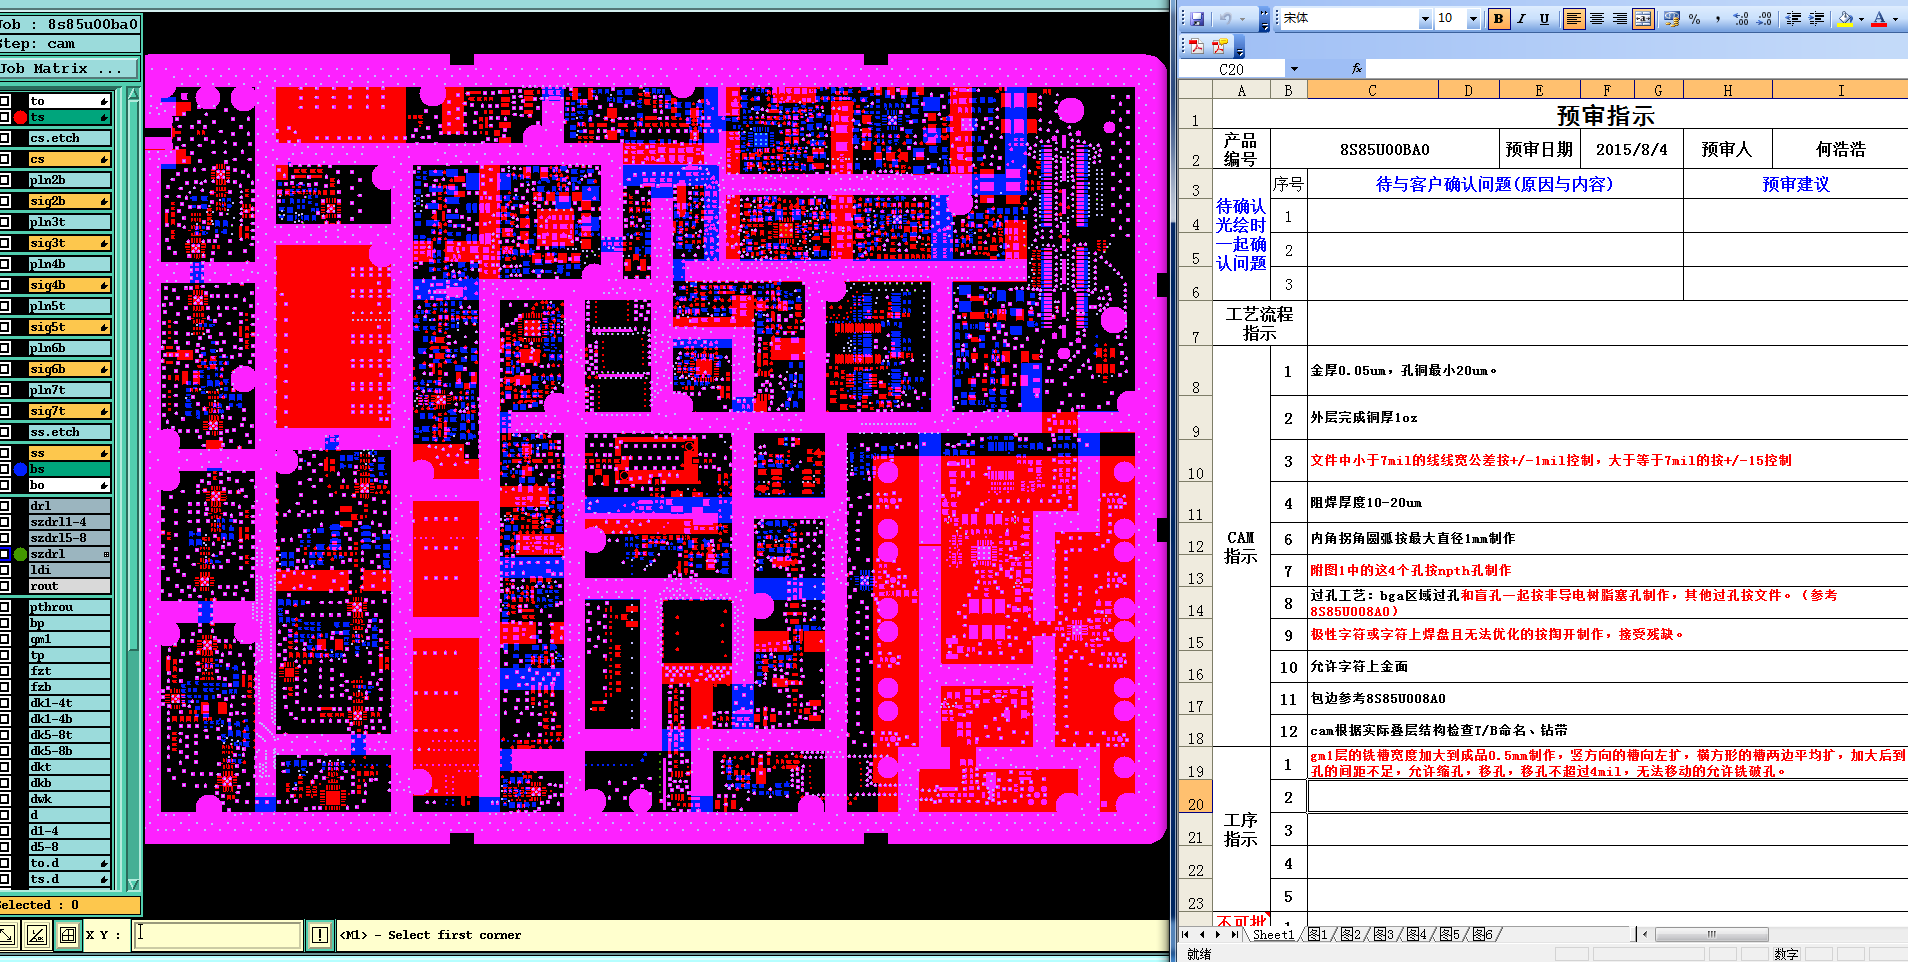Click the layer list scroll-down arrow

coord(133,884)
